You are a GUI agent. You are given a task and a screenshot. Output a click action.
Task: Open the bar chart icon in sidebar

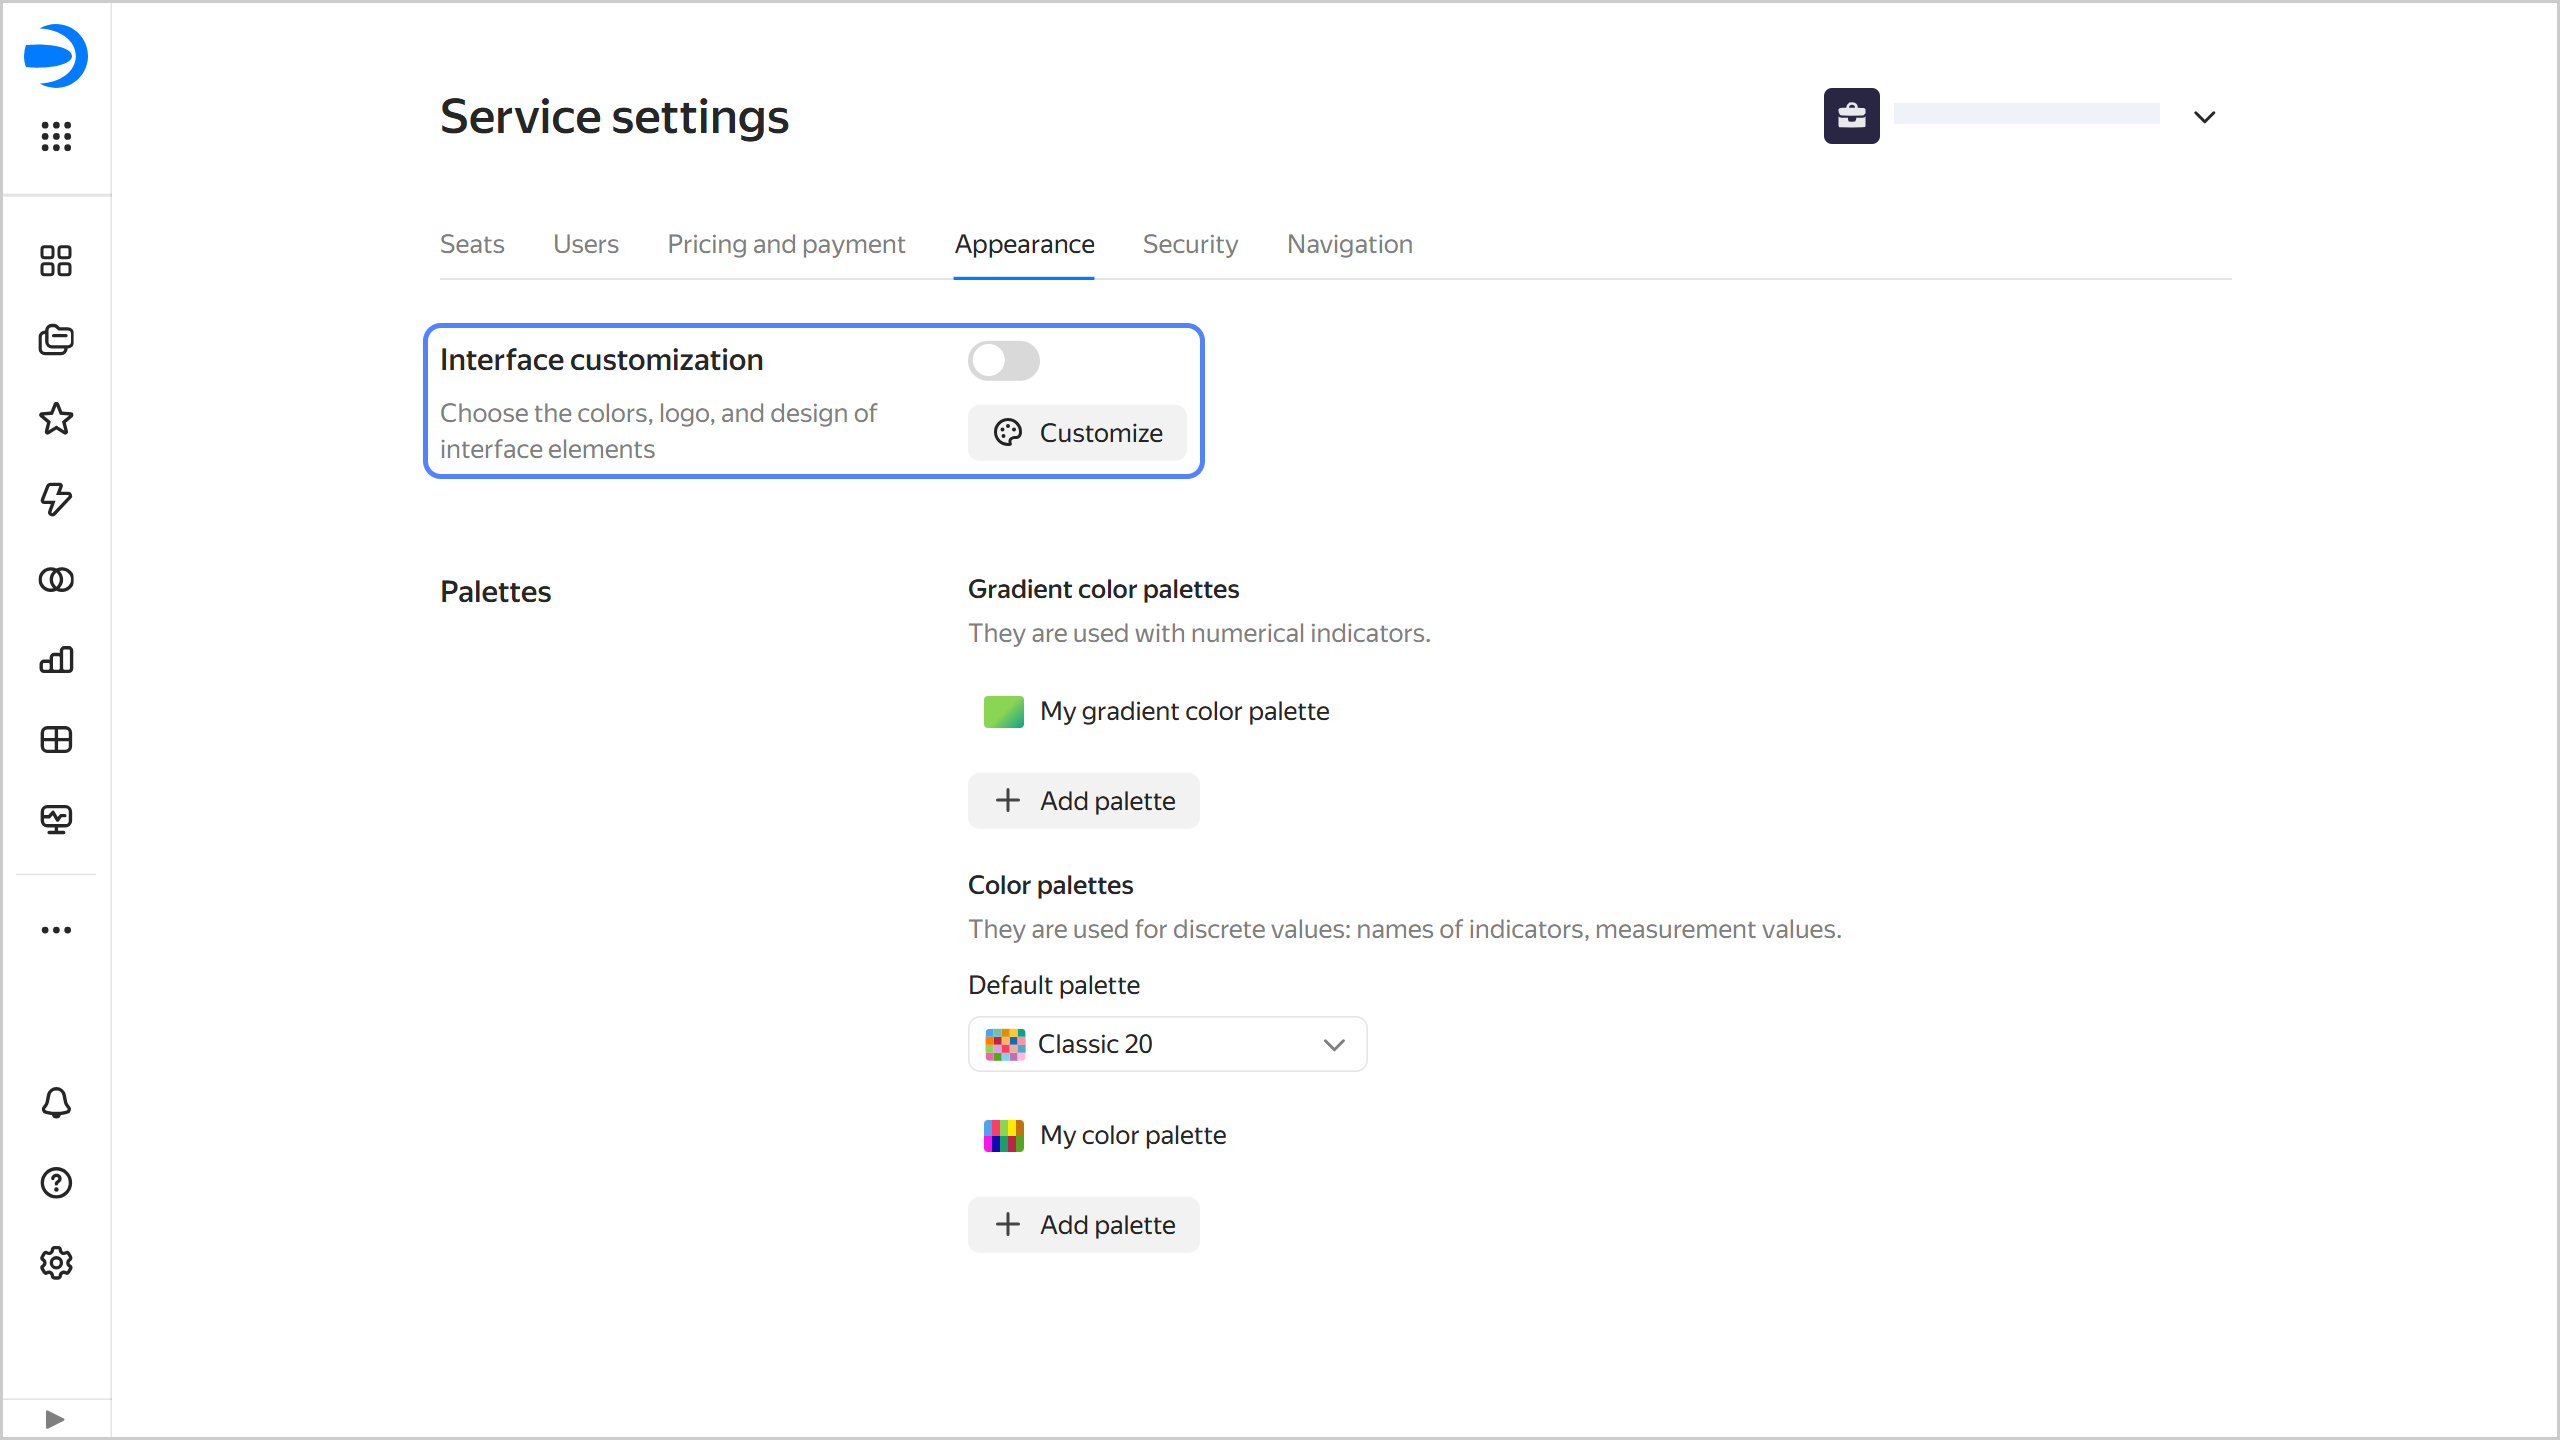click(x=56, y=660)
